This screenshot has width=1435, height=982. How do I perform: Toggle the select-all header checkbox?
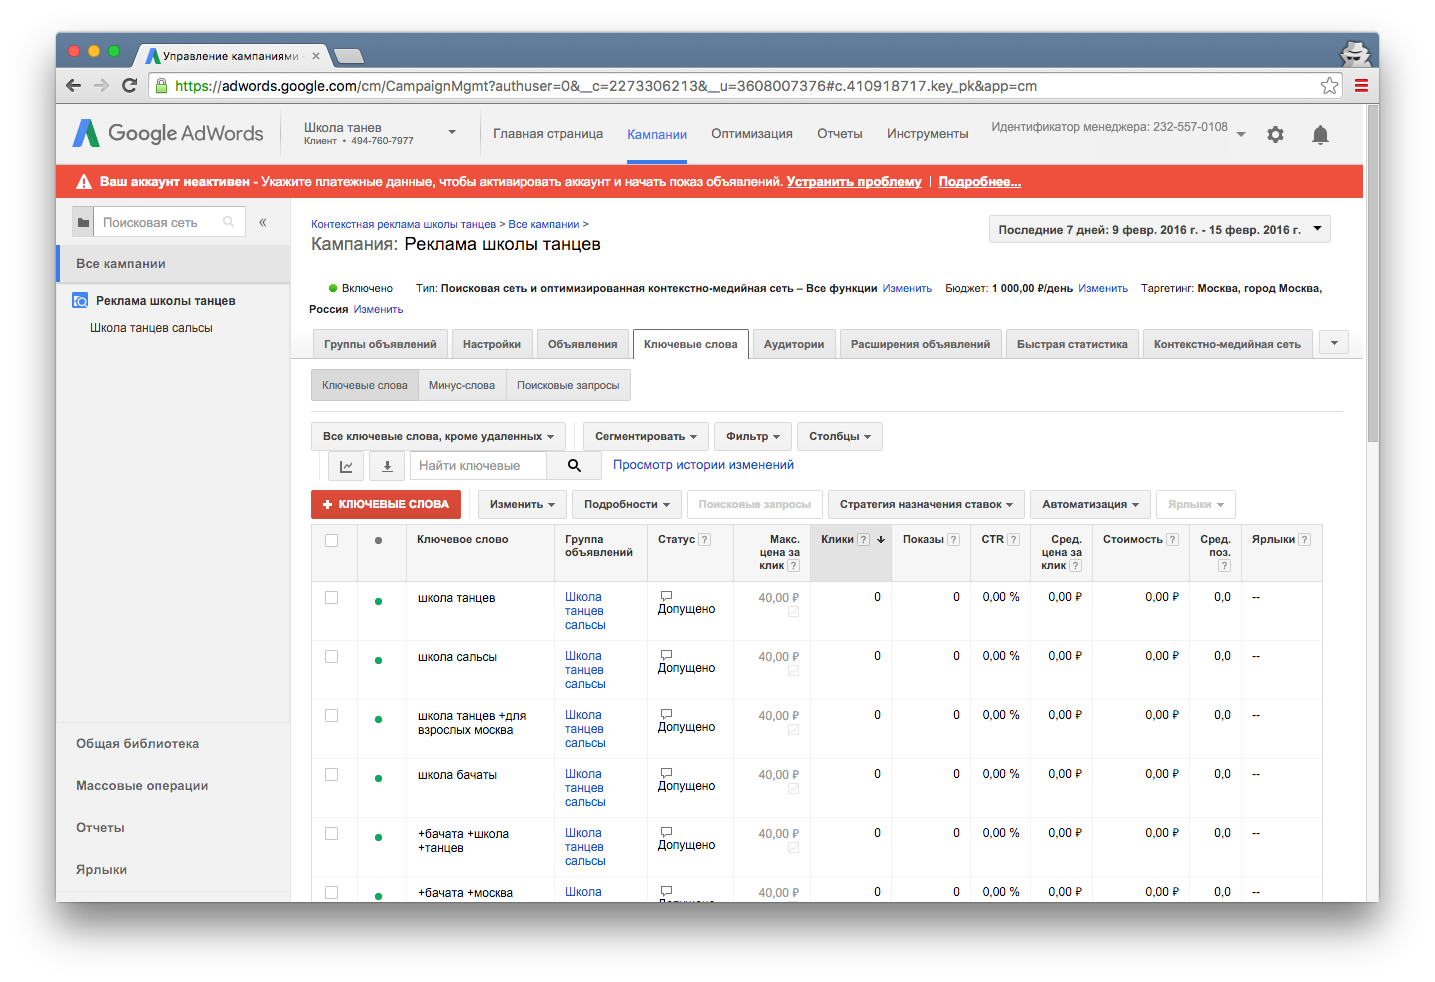click(x=332, y=540)
